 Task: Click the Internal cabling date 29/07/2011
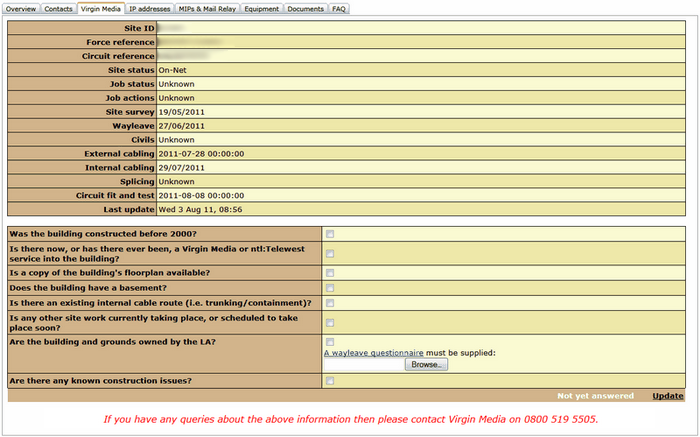click(182, 168)
